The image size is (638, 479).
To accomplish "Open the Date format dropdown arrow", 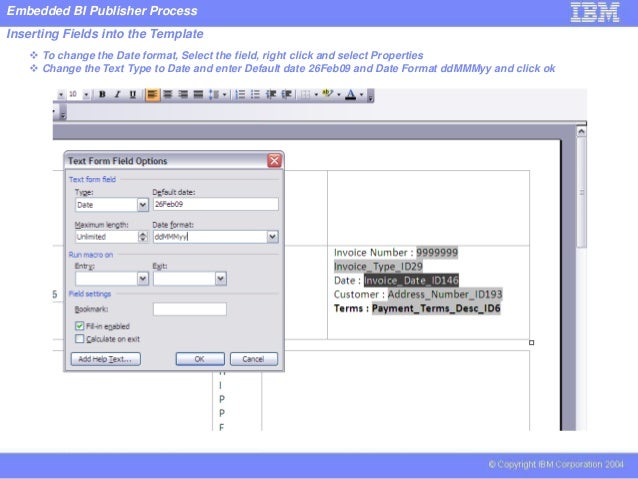I will 273,237.
